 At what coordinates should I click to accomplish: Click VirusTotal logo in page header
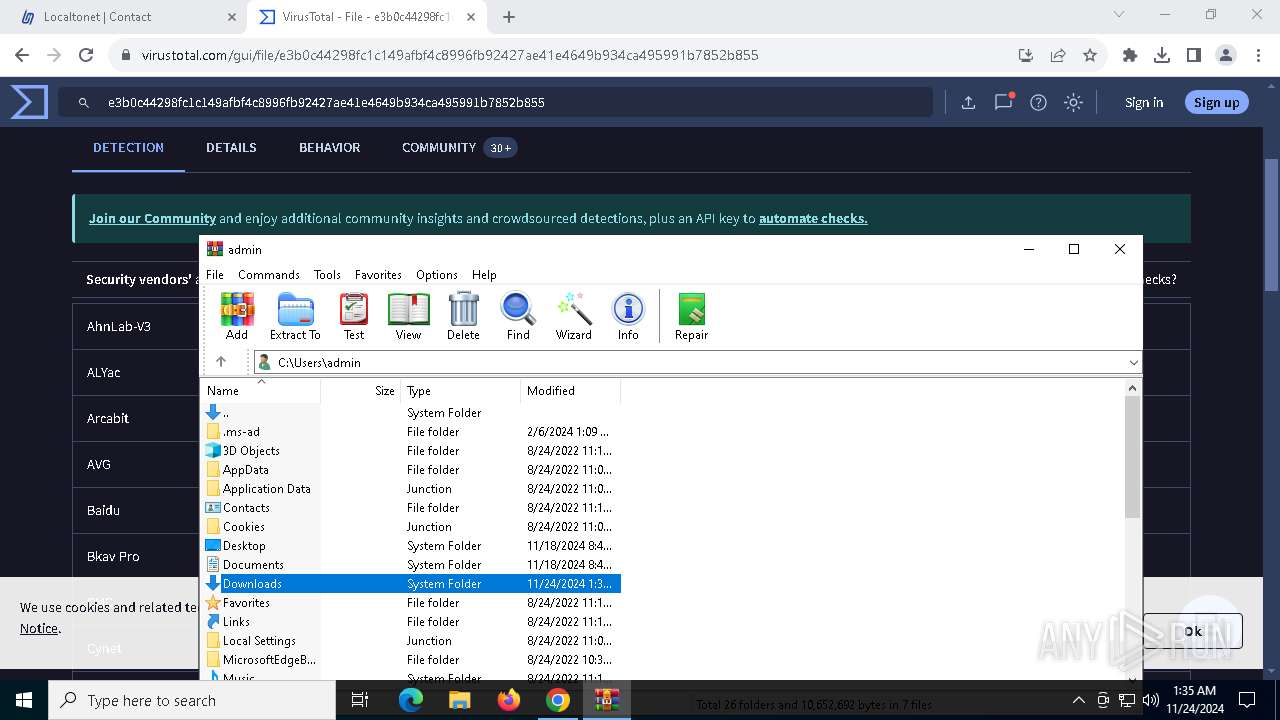point(29,102)
